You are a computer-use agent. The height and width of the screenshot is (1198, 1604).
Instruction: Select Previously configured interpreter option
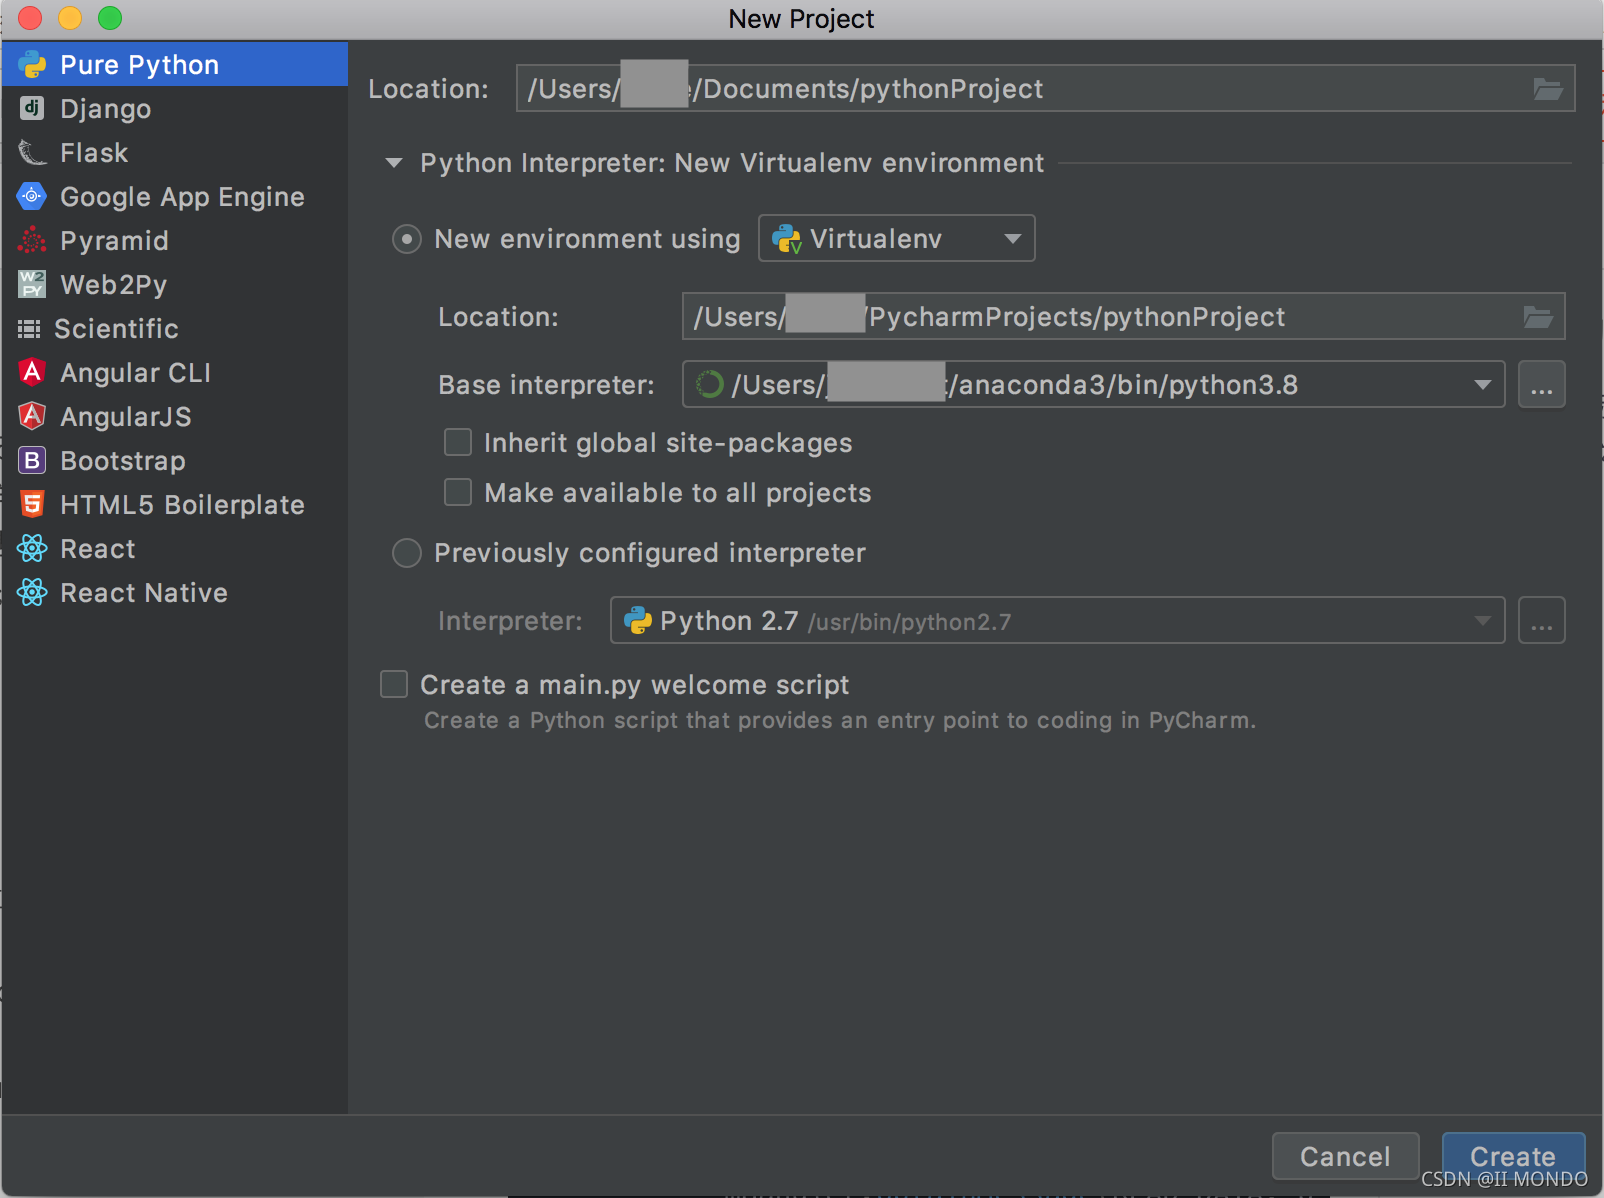point(407,553)
